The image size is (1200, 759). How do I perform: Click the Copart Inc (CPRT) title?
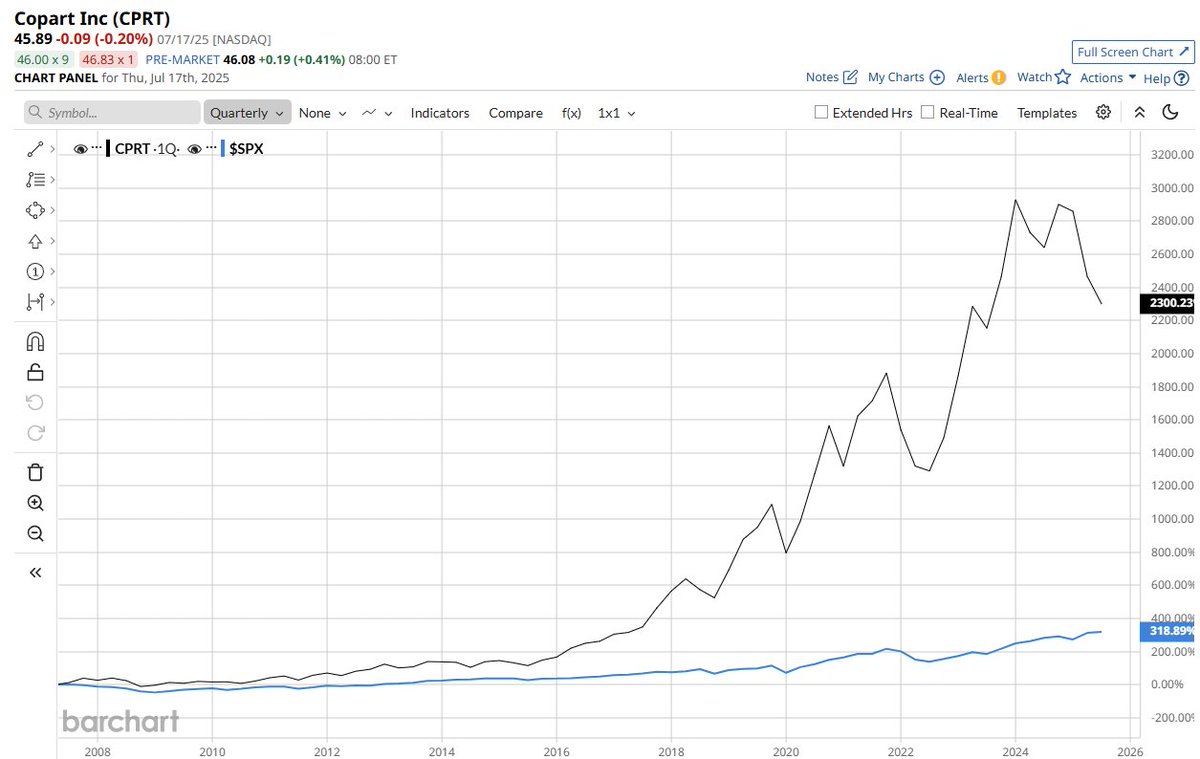[x=93, y=18]
